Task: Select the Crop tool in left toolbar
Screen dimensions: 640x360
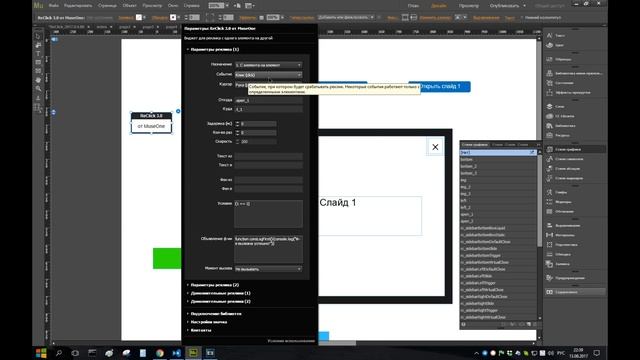Action: [38, 45]
